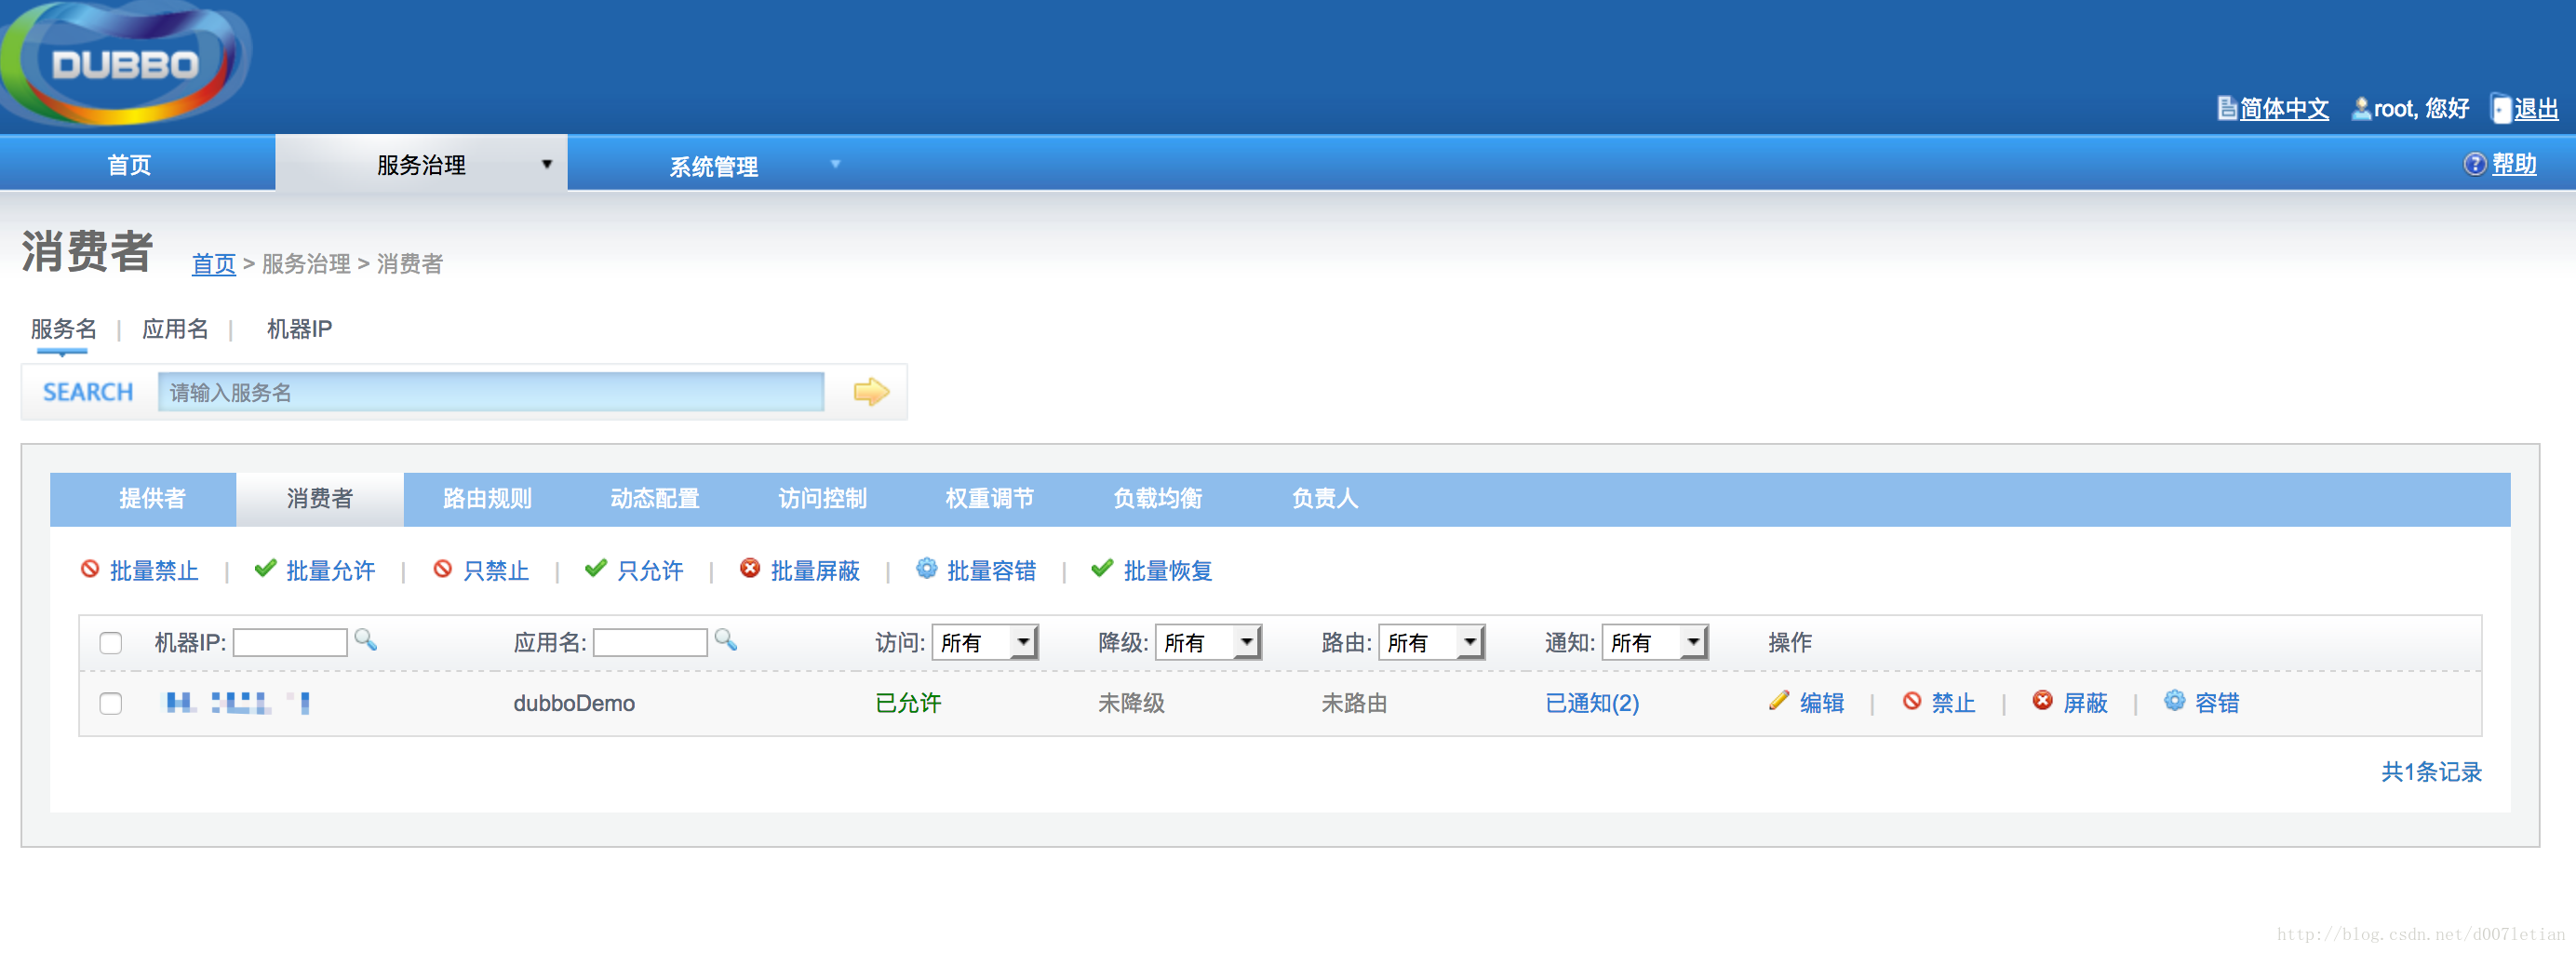Click the 请输入服务名 search input field

coord(491,392)
